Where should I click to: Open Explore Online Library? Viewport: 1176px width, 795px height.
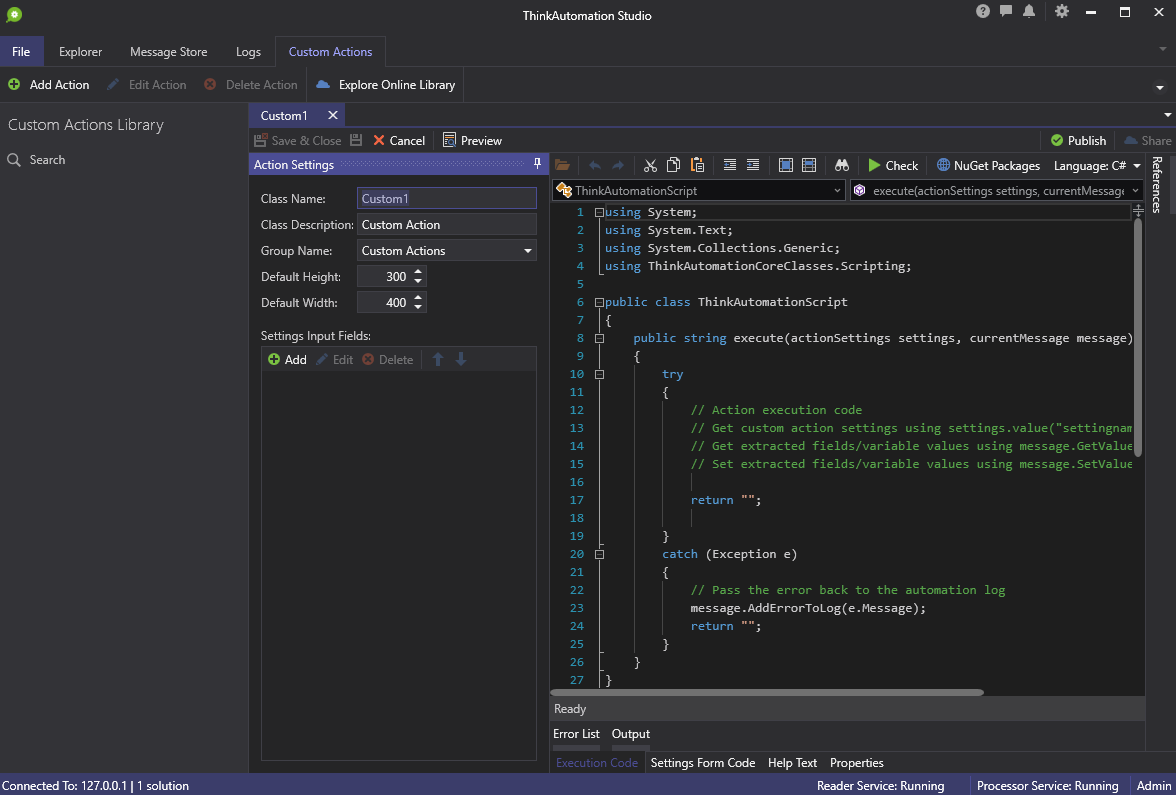coord(386,85)
